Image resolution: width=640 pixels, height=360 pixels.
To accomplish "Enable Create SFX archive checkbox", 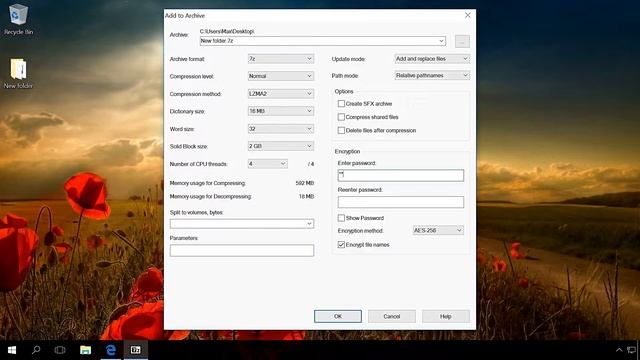I will (x=341, y=104).
